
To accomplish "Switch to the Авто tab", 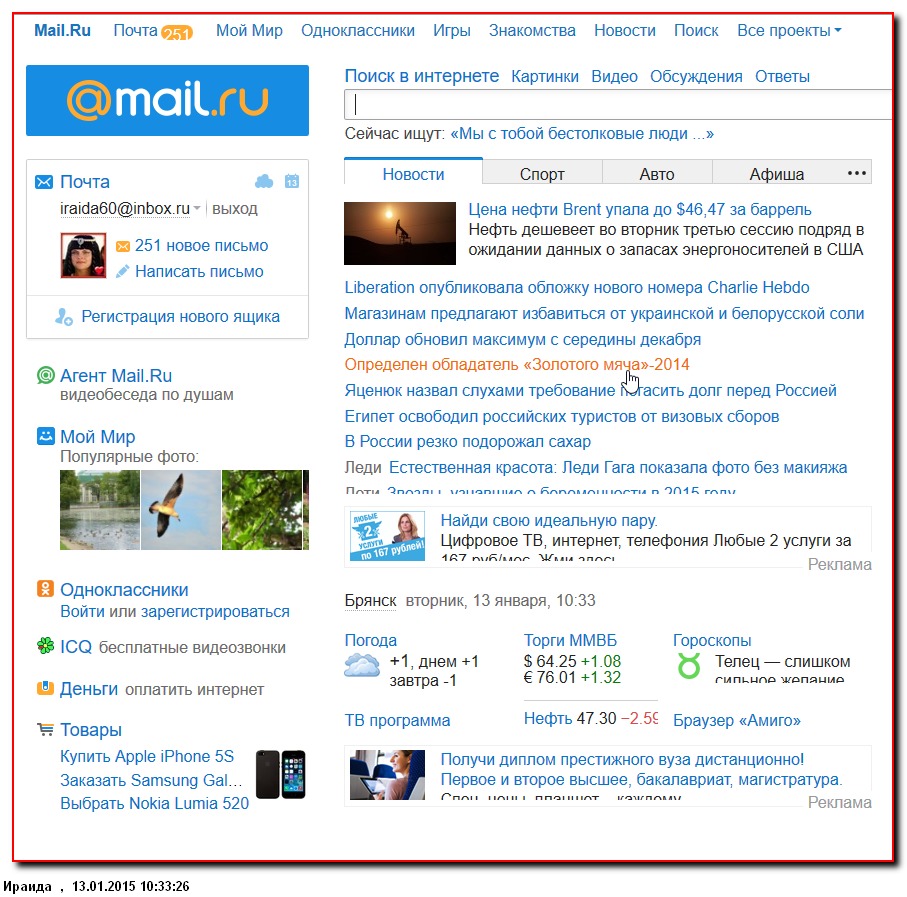I will [x=657, y=174].
